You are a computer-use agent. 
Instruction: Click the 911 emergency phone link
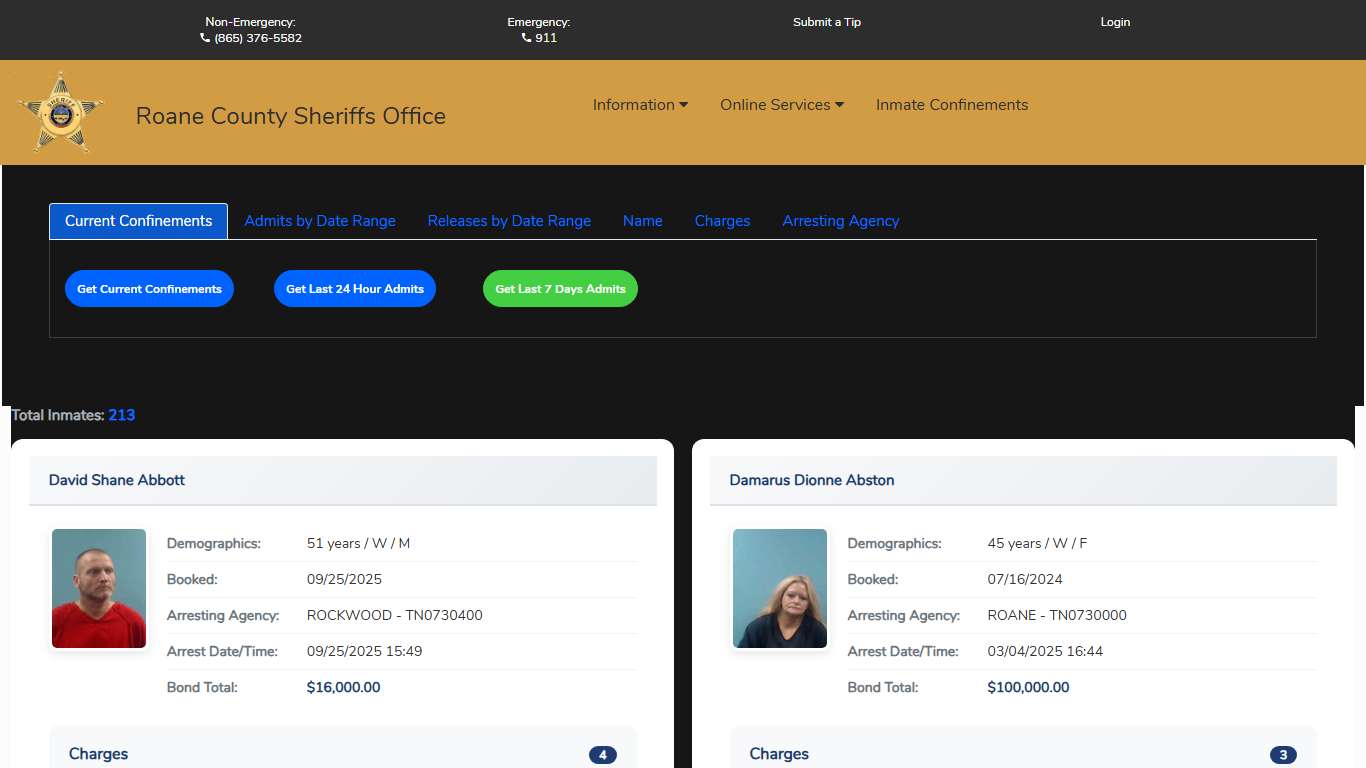pyautogui.click(x=545, y=38)
